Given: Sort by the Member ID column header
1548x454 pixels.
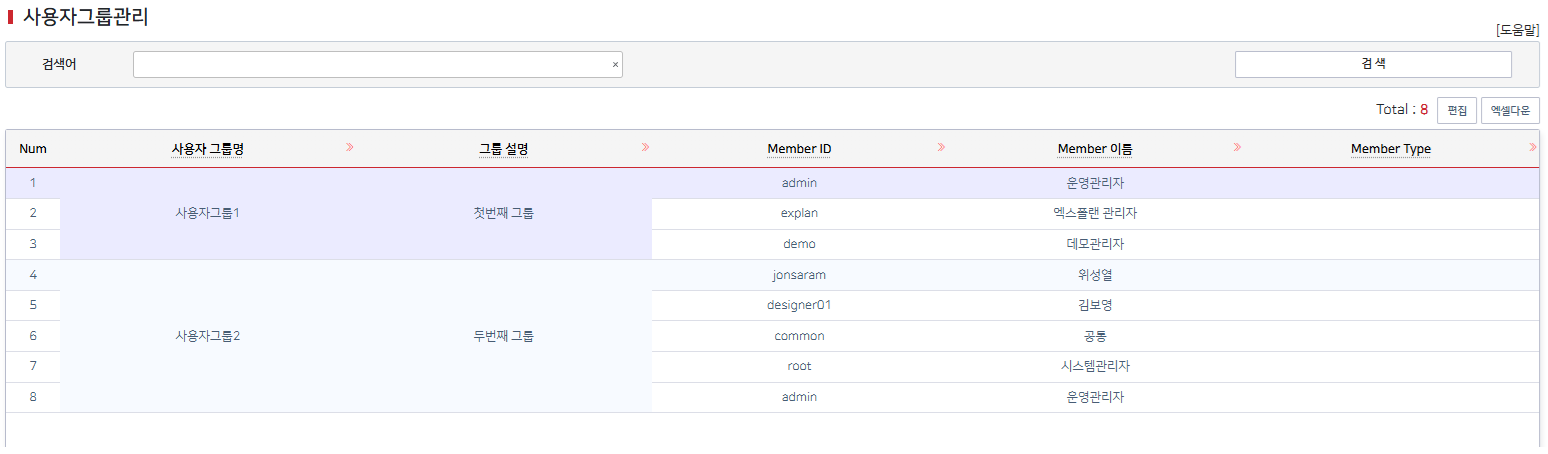Looking at the screenshot, I should 799,149.
